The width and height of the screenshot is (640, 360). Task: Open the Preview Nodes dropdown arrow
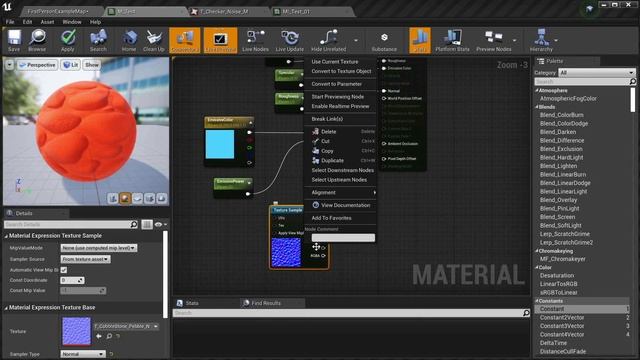click(x=515, y=40)
